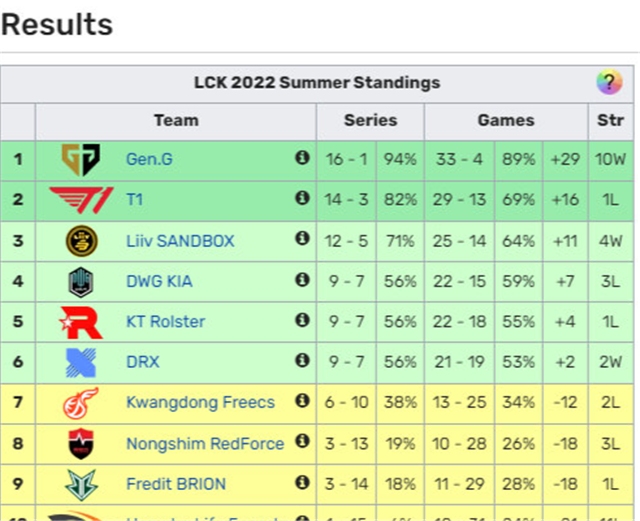This screenshot has width=640, height=521.
Task: Expand info icon beside Liiv SANDBOX
Action: [x=302, y=240]
